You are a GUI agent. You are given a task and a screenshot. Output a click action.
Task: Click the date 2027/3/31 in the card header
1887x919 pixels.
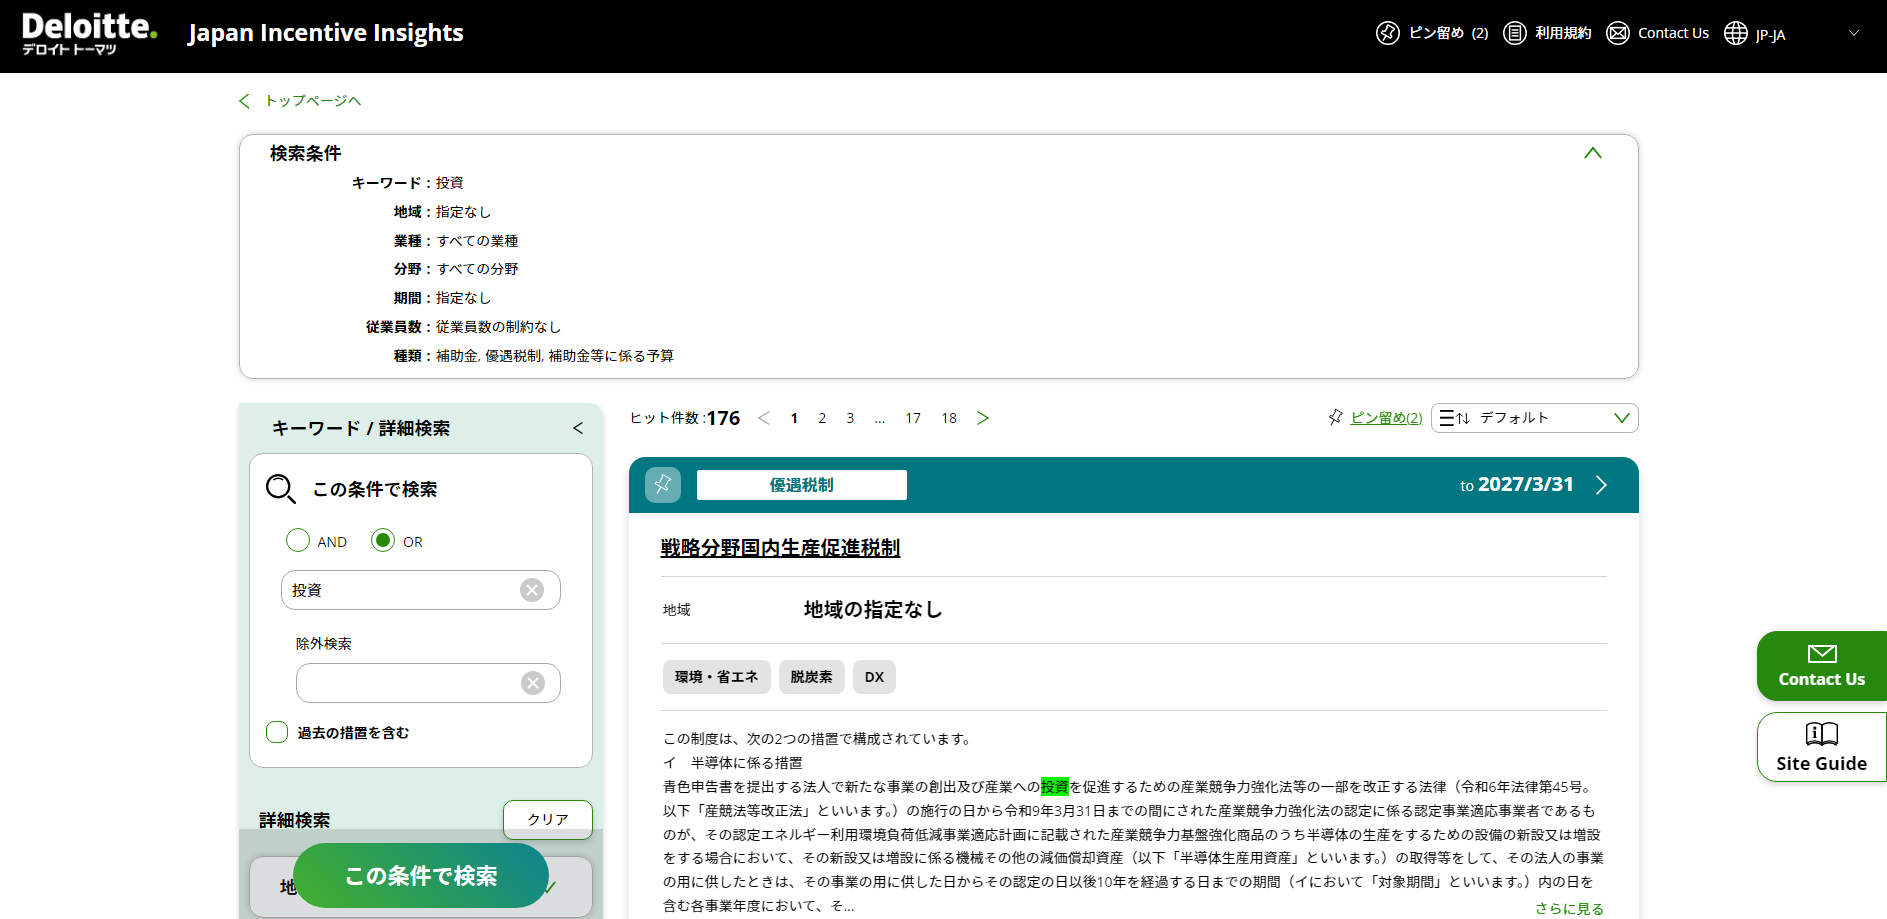coord(1525,484)
